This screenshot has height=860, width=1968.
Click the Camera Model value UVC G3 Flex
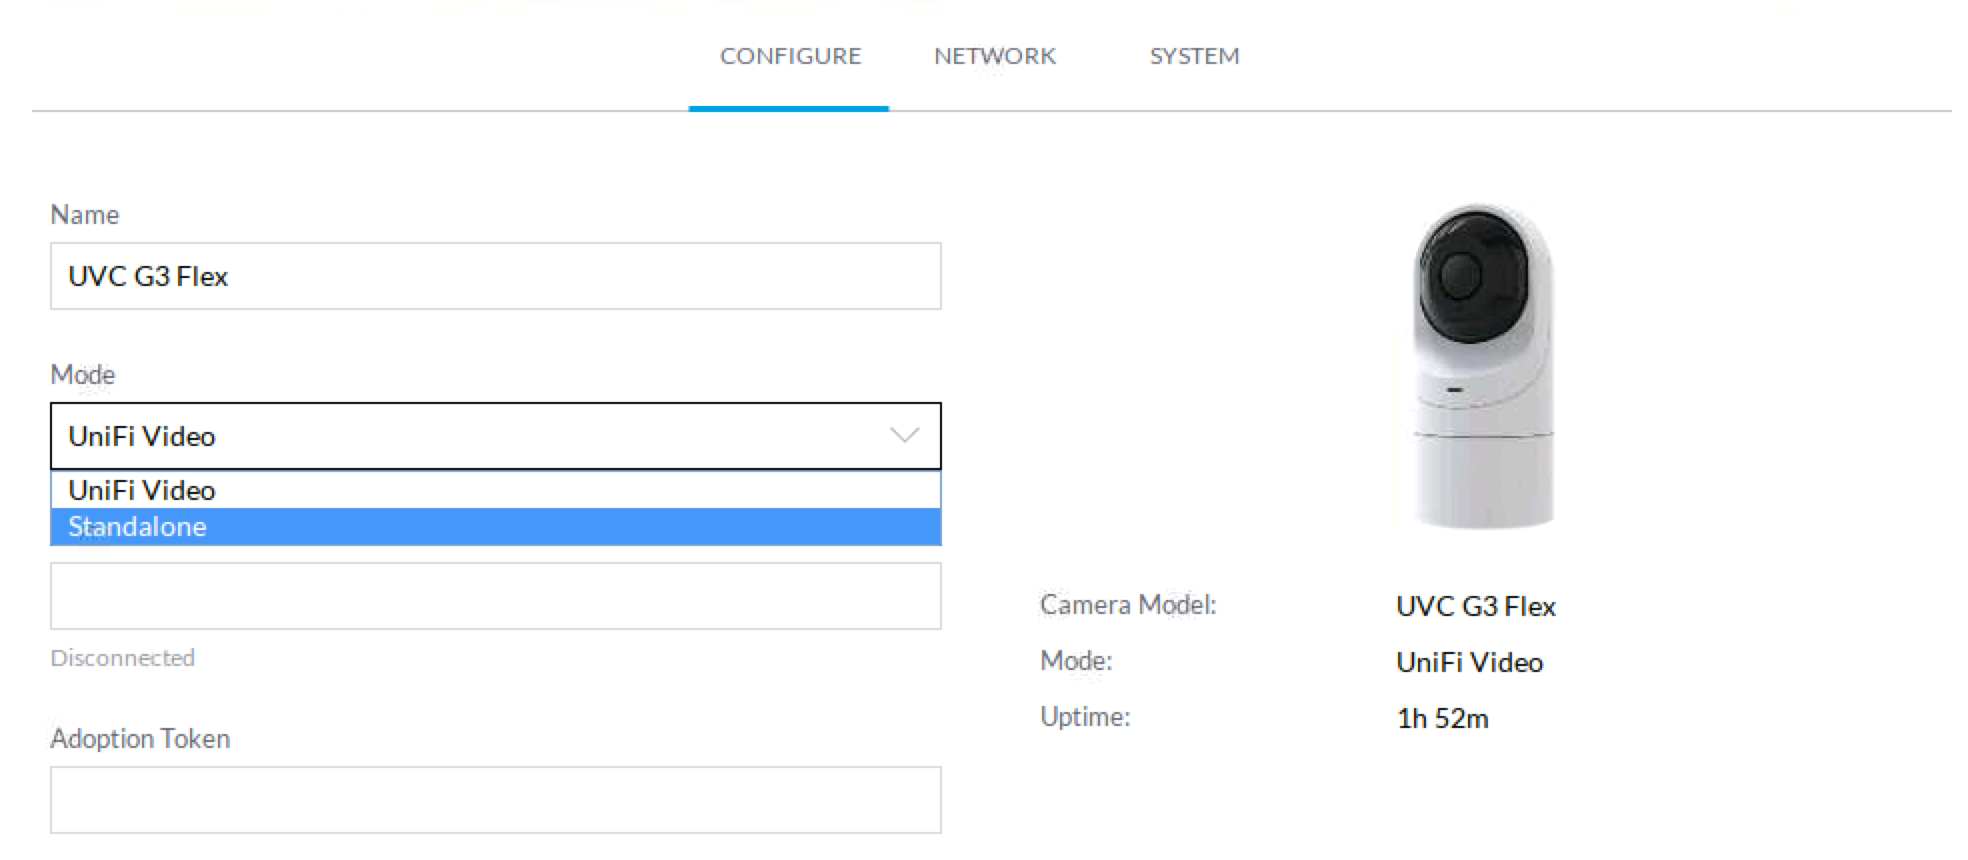point(1476,606)
